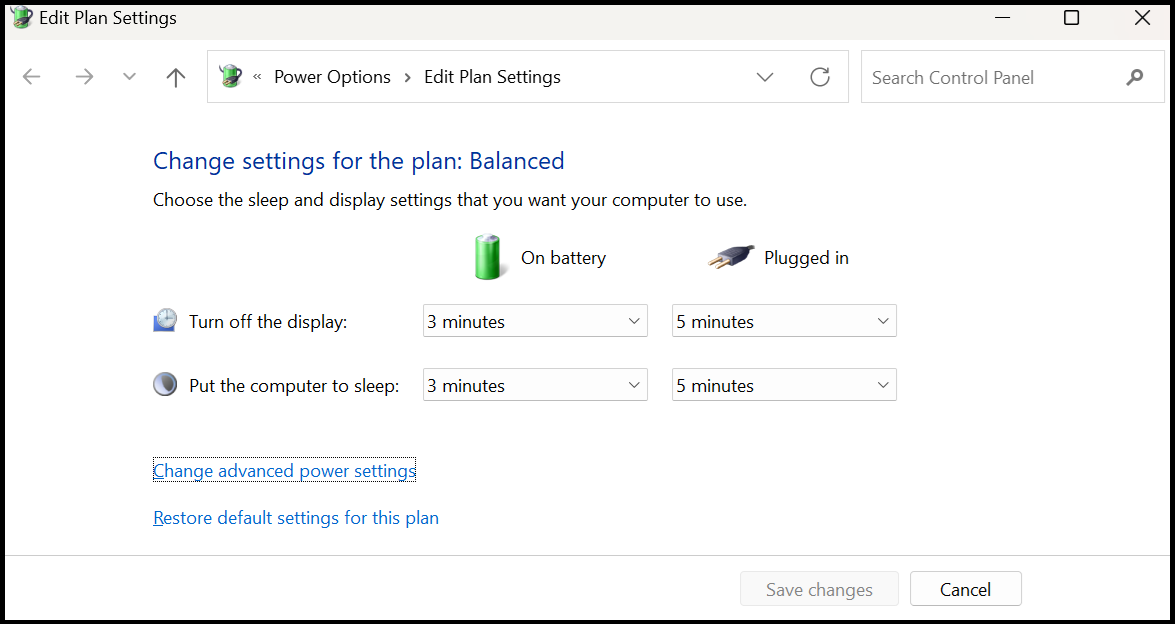The width and height of the screenshot is (1175, 624).
Task: Click the Forward navigation arrow
Action: (84, 77)
